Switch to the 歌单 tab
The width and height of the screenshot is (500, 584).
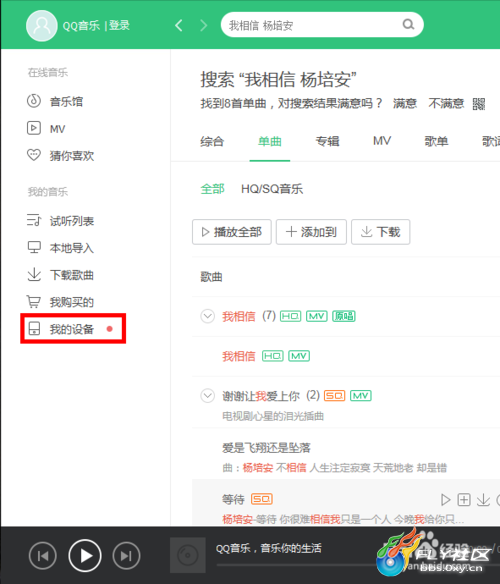pos(436,141)
